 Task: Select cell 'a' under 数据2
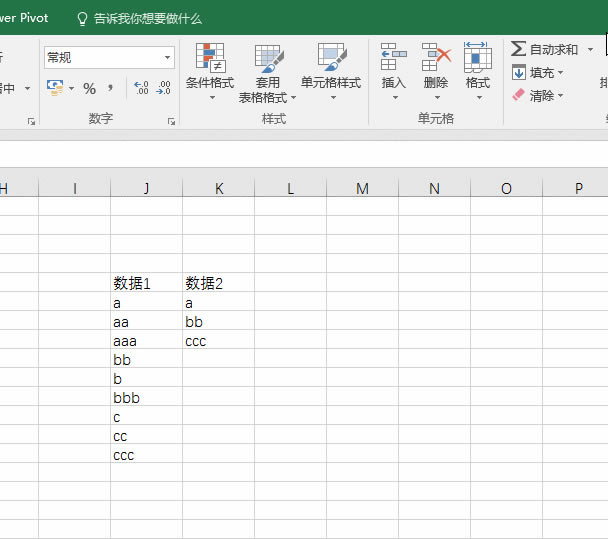point(219,301)
